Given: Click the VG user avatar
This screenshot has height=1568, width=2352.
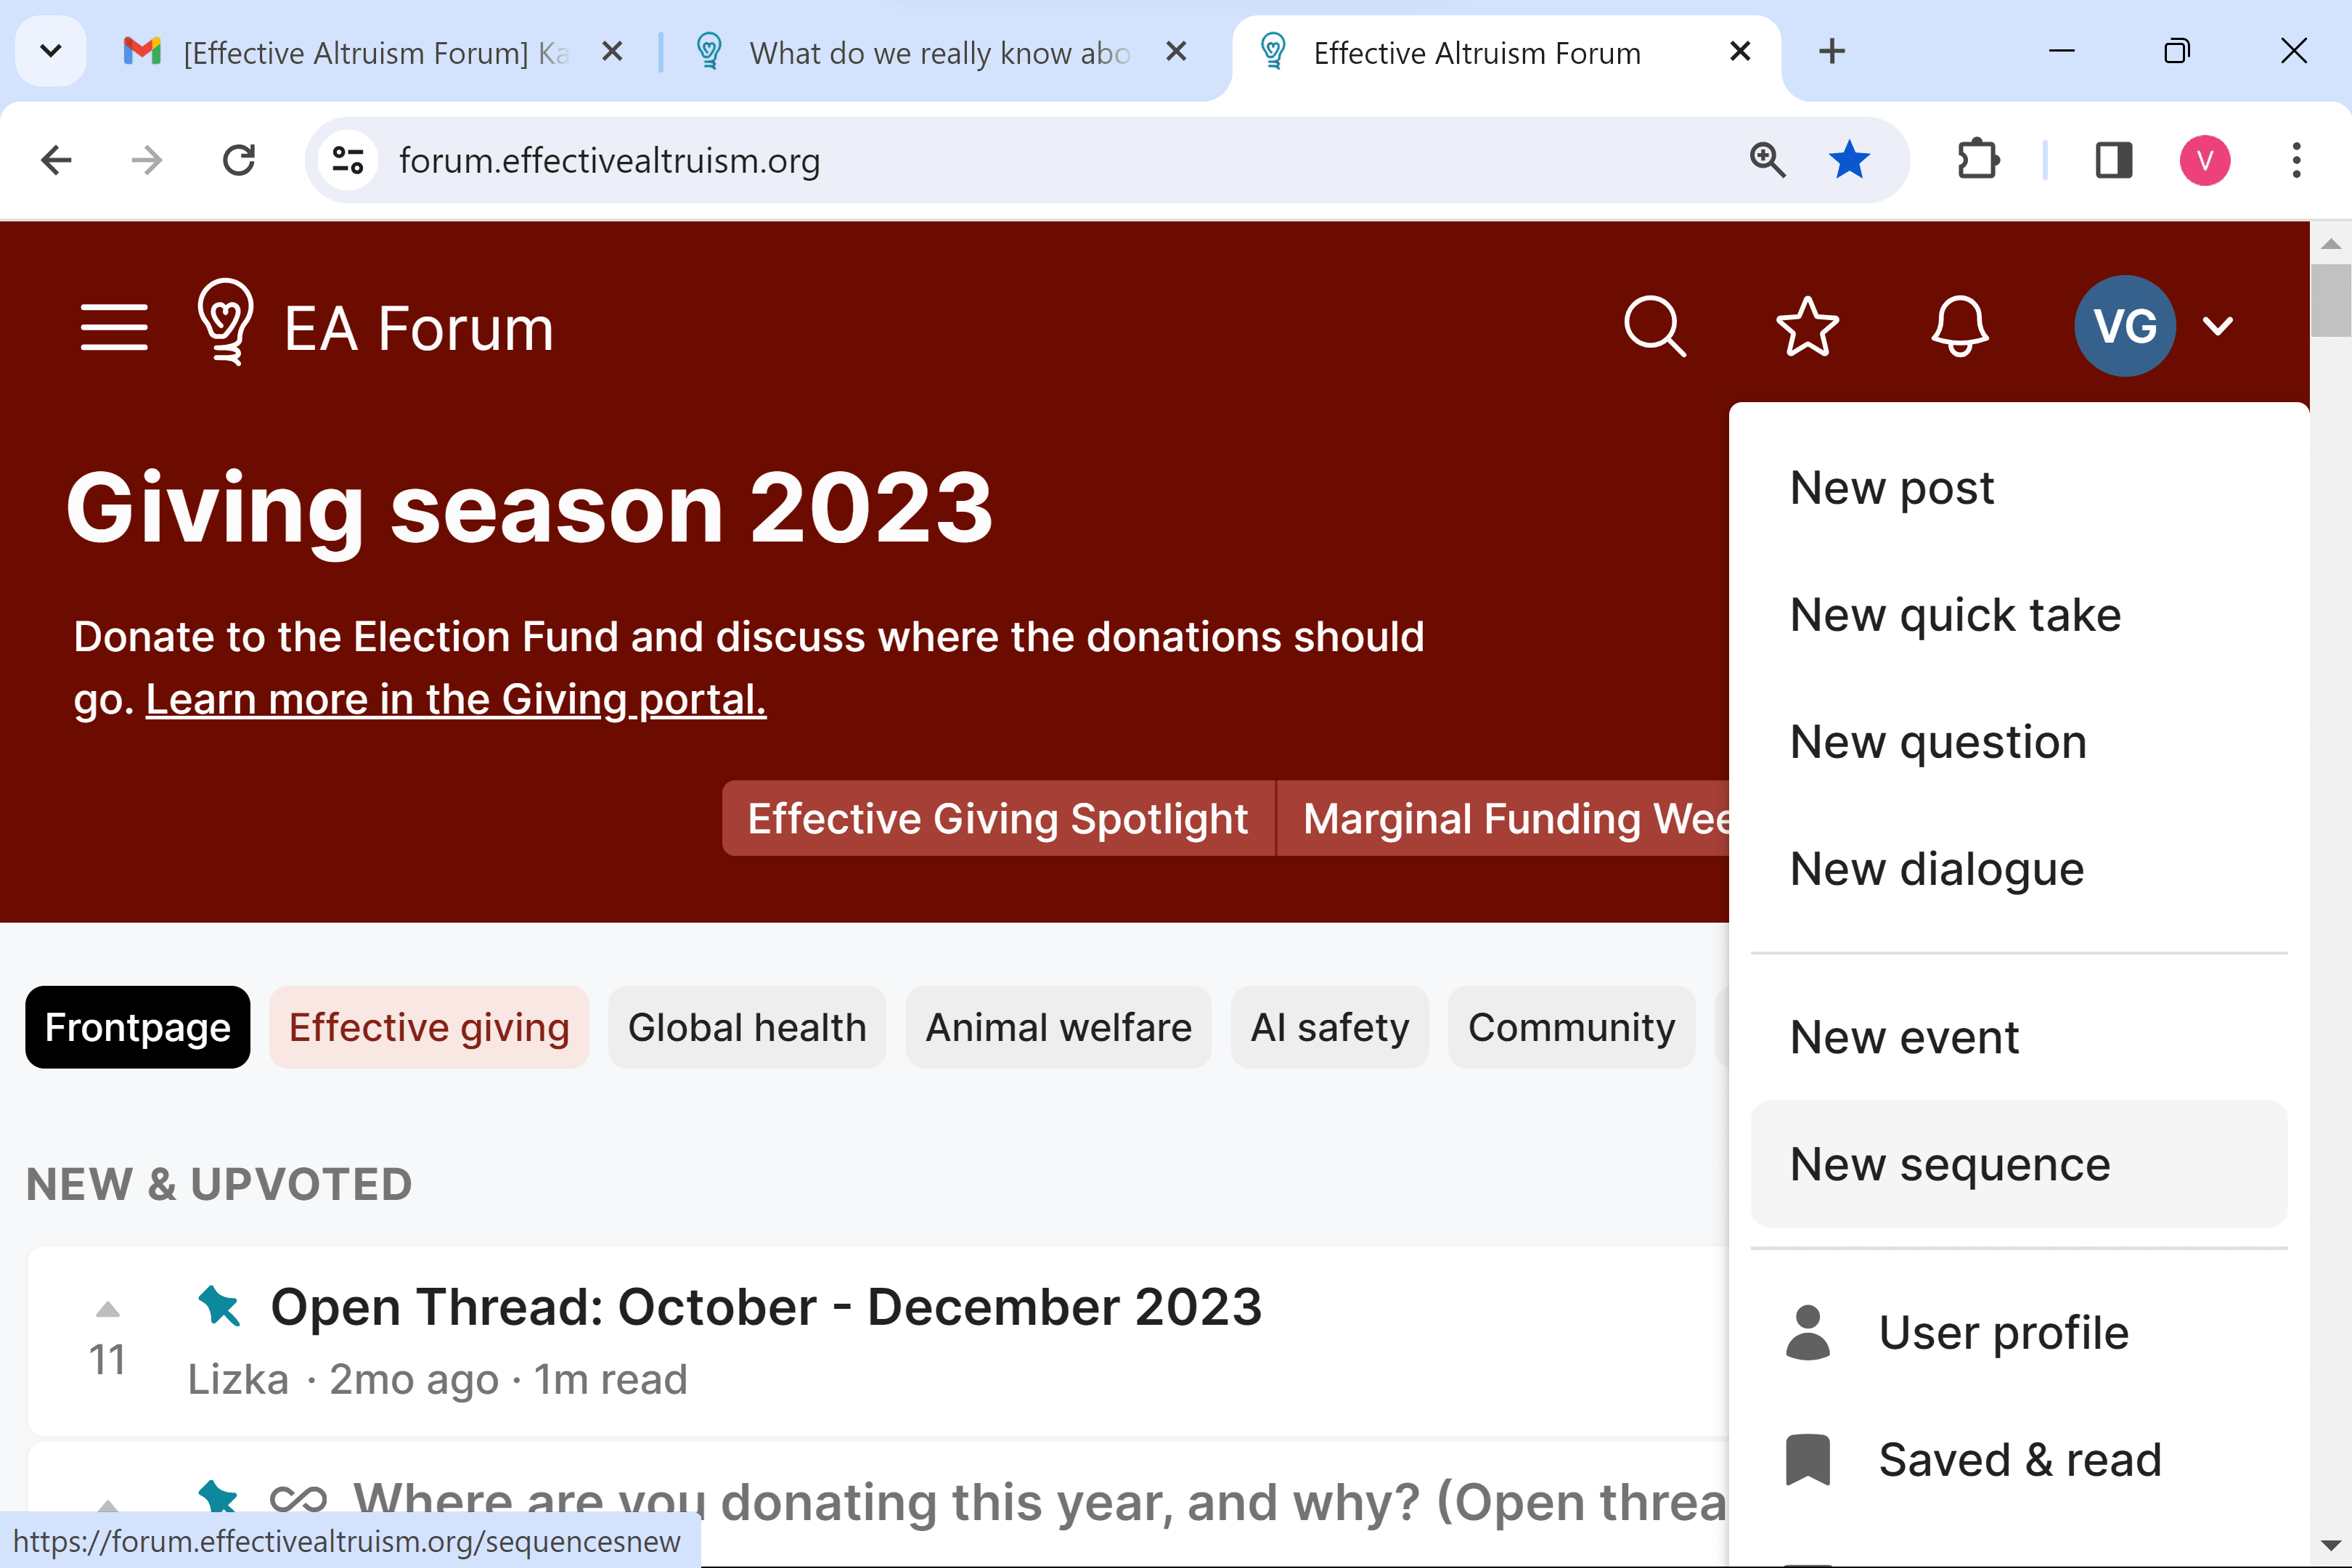Looking at the screenshot, I should (x=2124, y=326).
